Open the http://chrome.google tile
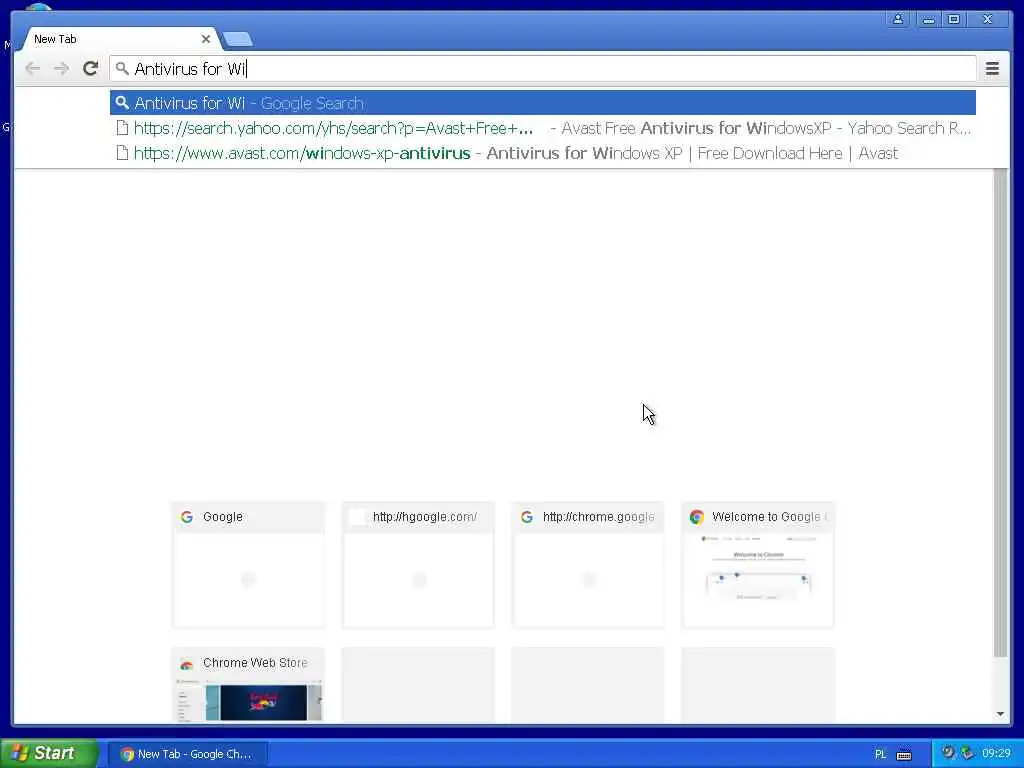This screenshot has width=1024, height=768. [x=588, y=565]
